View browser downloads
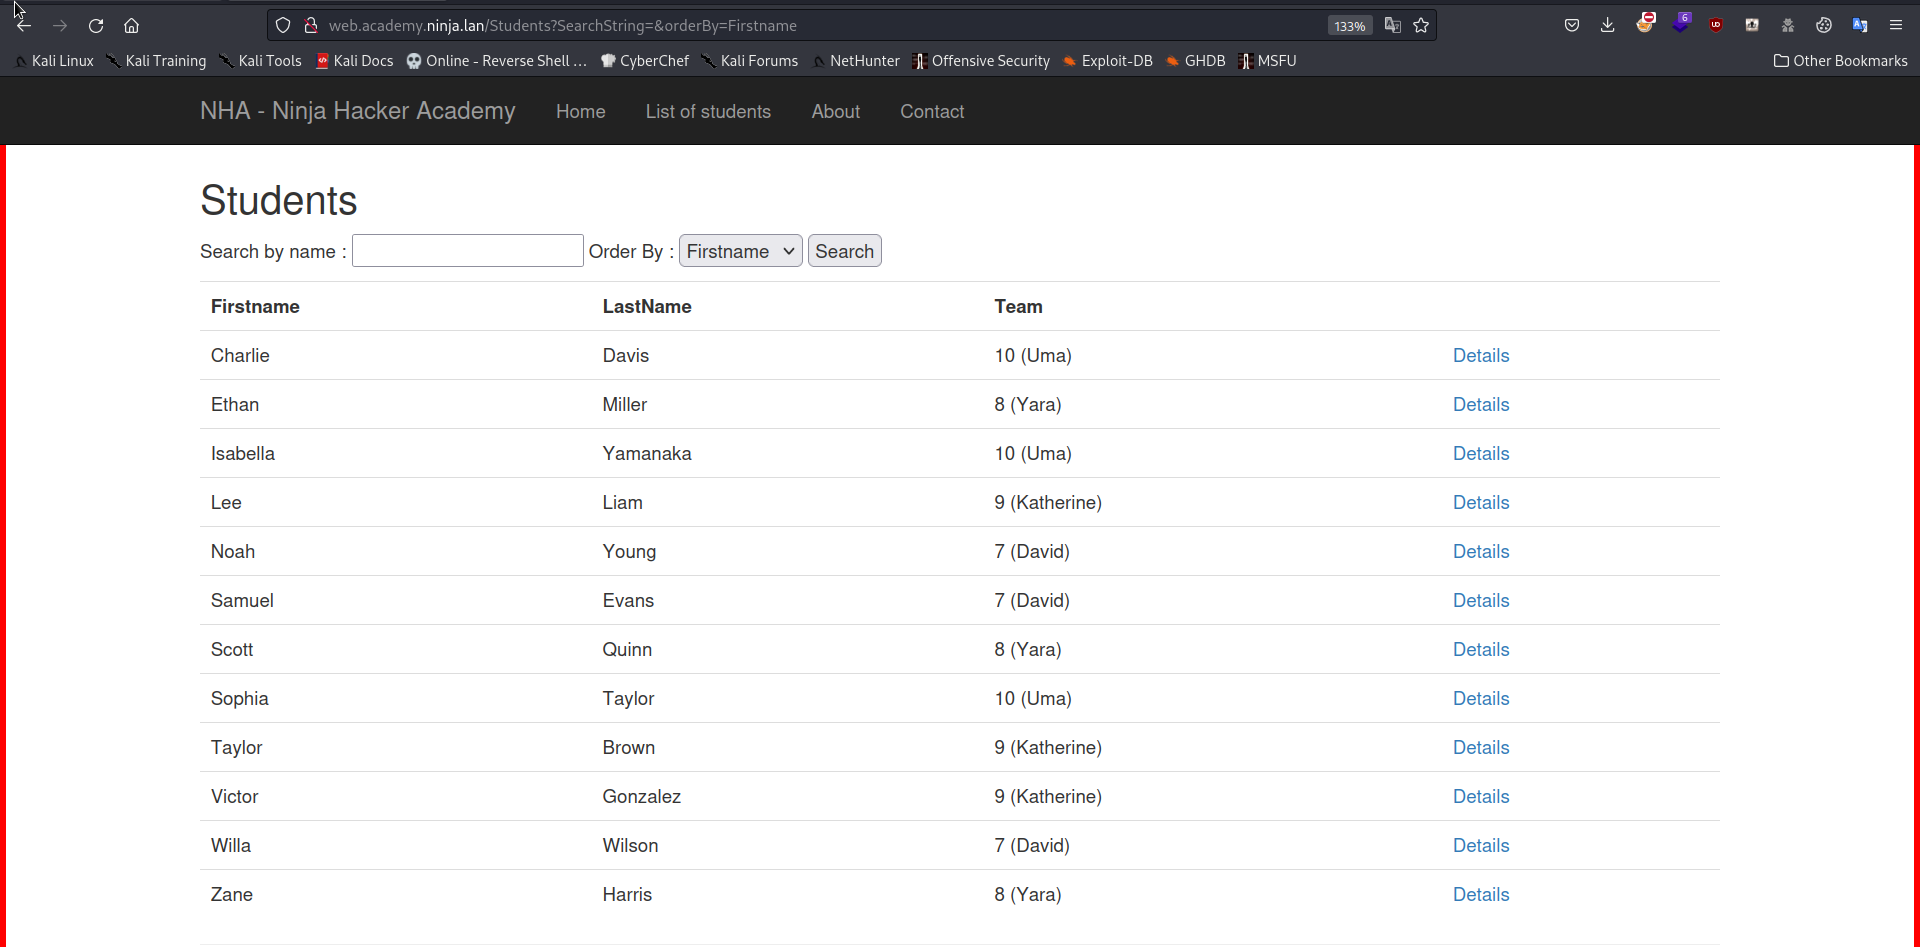This screenshot has height=947, width=1920. click(x=1608, y=25)
